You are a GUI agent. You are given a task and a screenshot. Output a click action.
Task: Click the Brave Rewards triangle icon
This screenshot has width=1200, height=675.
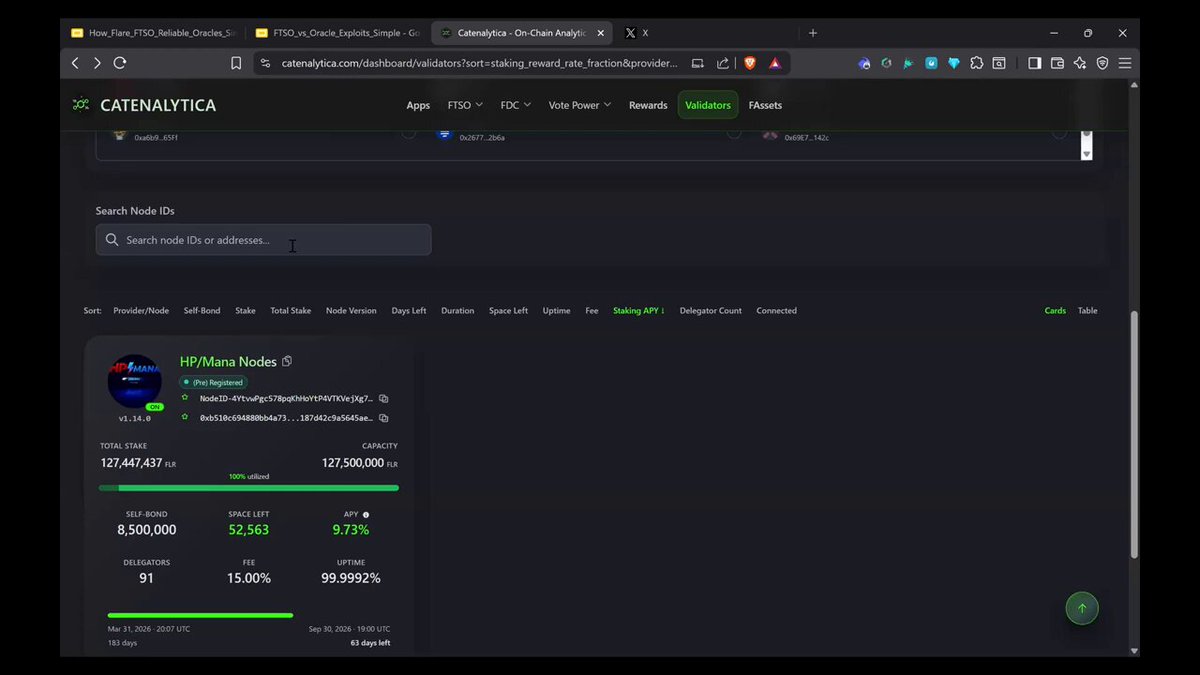(x=775, y=63)
